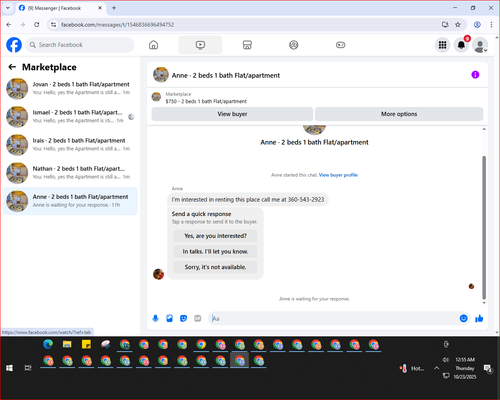Viewport: 500px width, 400px height.
Task: Open a new browser tab
Action: click(114, 8)
